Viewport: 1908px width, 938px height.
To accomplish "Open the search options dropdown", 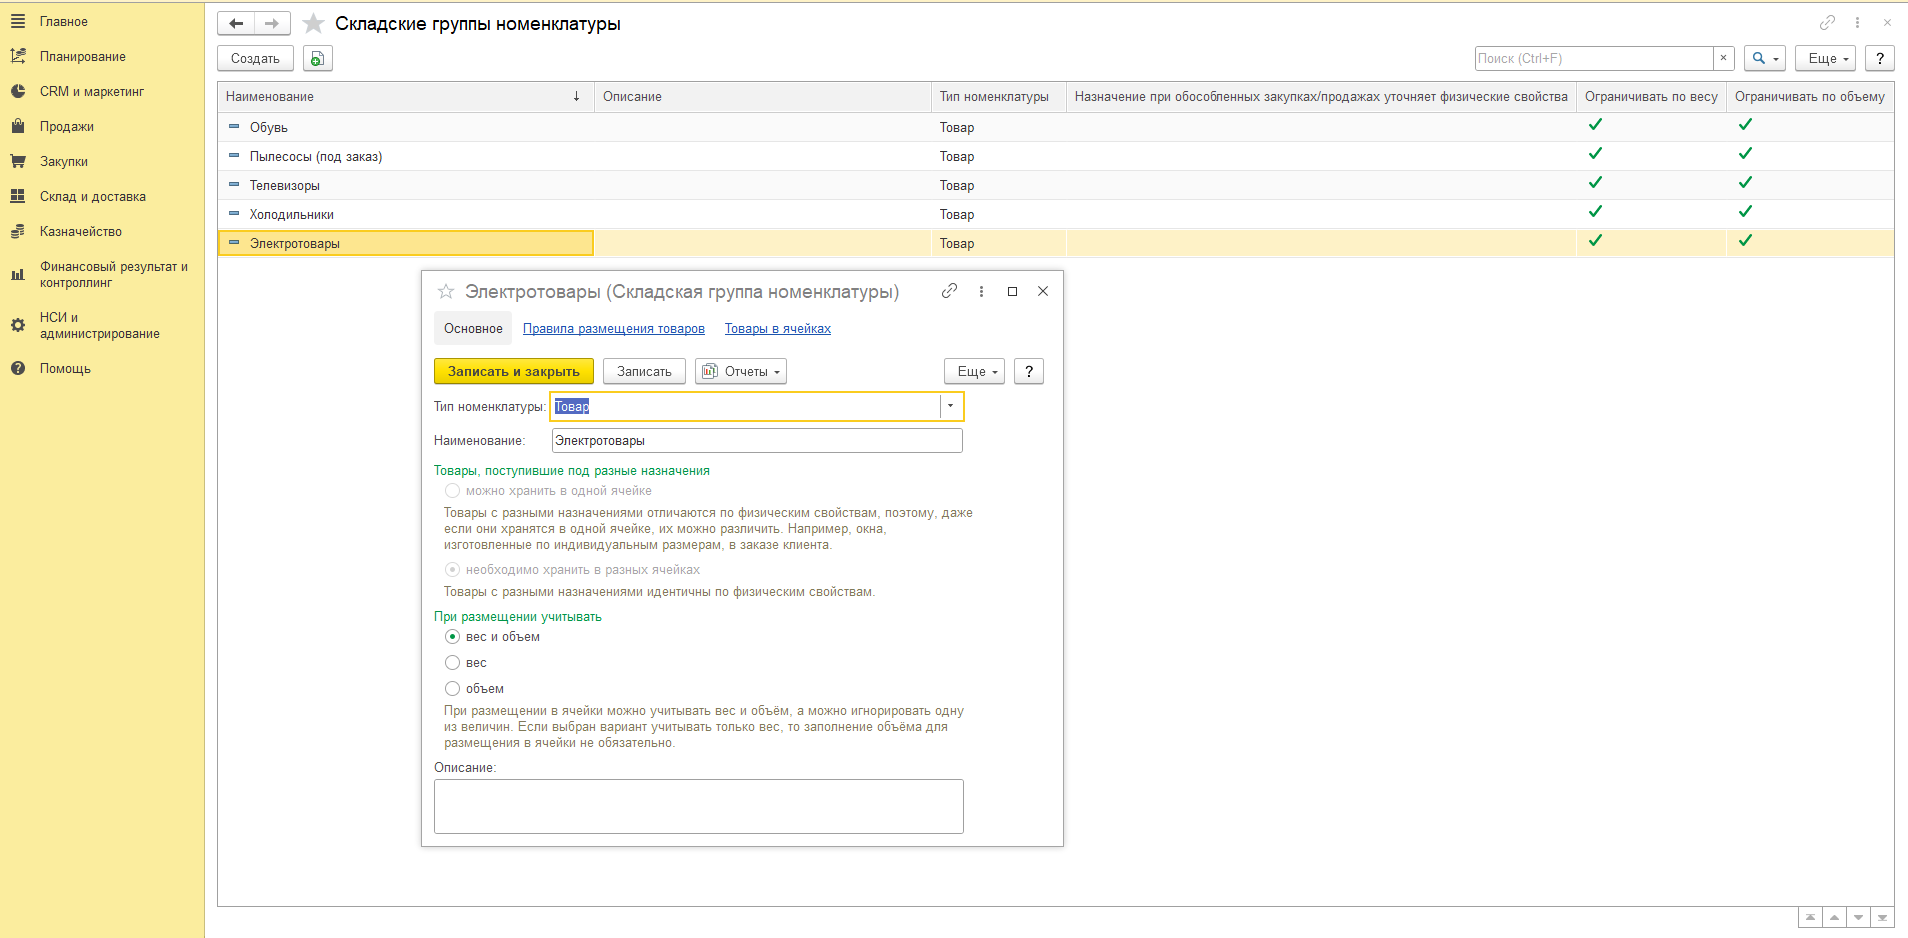I will (1765, 58).
